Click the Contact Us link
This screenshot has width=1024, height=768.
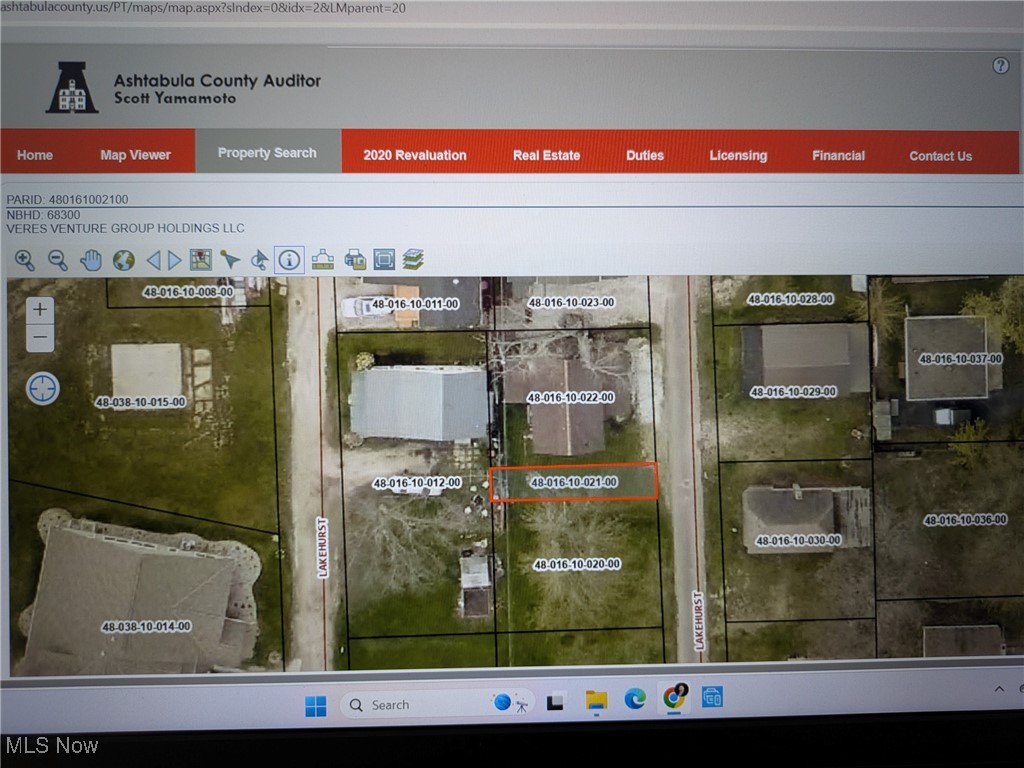click(940, 156)
